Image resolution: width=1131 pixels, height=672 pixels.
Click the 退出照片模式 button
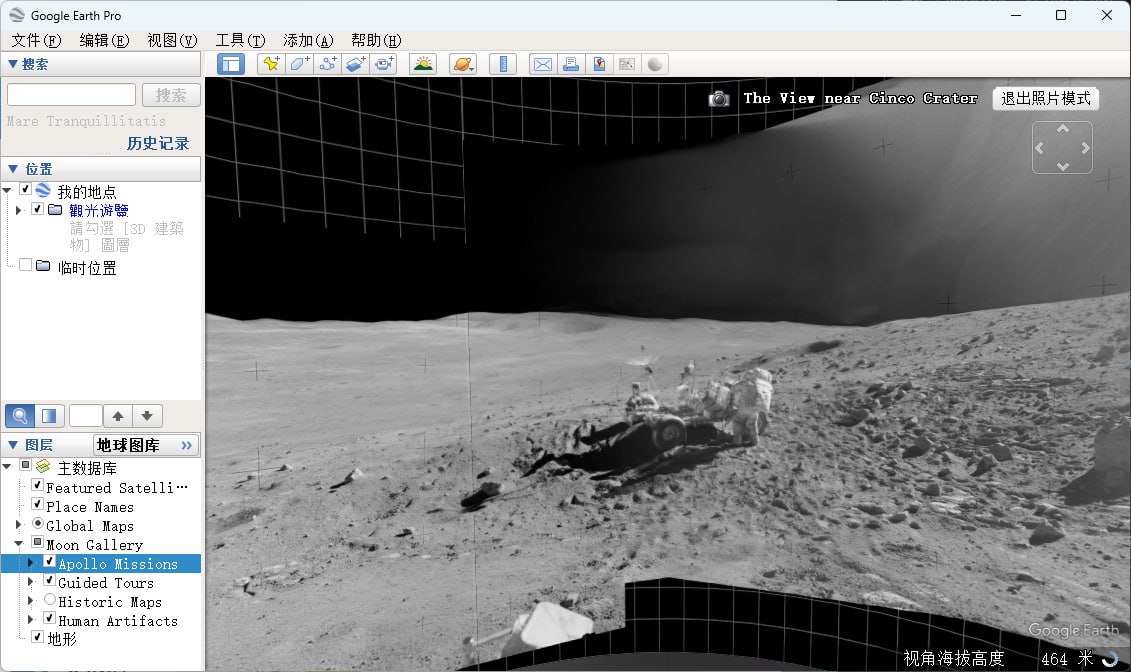point(1044,98)
